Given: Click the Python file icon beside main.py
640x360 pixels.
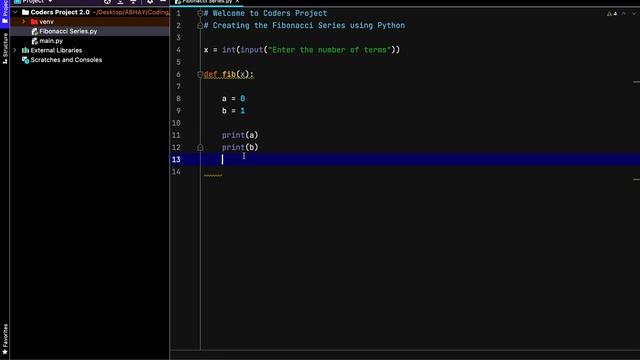Looking at the screenshot, I should pos(35,41).
